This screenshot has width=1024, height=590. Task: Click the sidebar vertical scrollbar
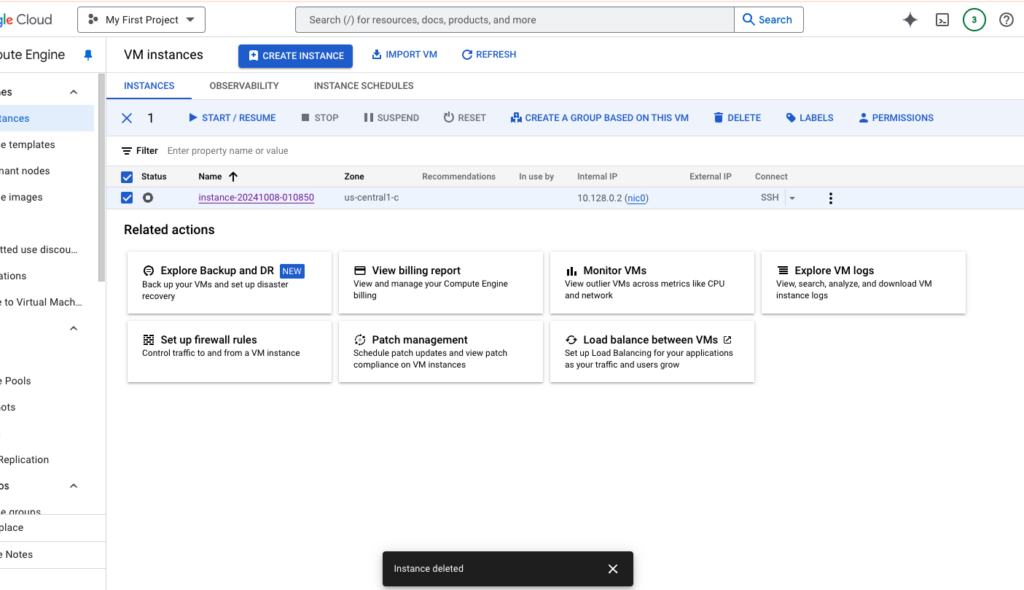coord(101,178)
